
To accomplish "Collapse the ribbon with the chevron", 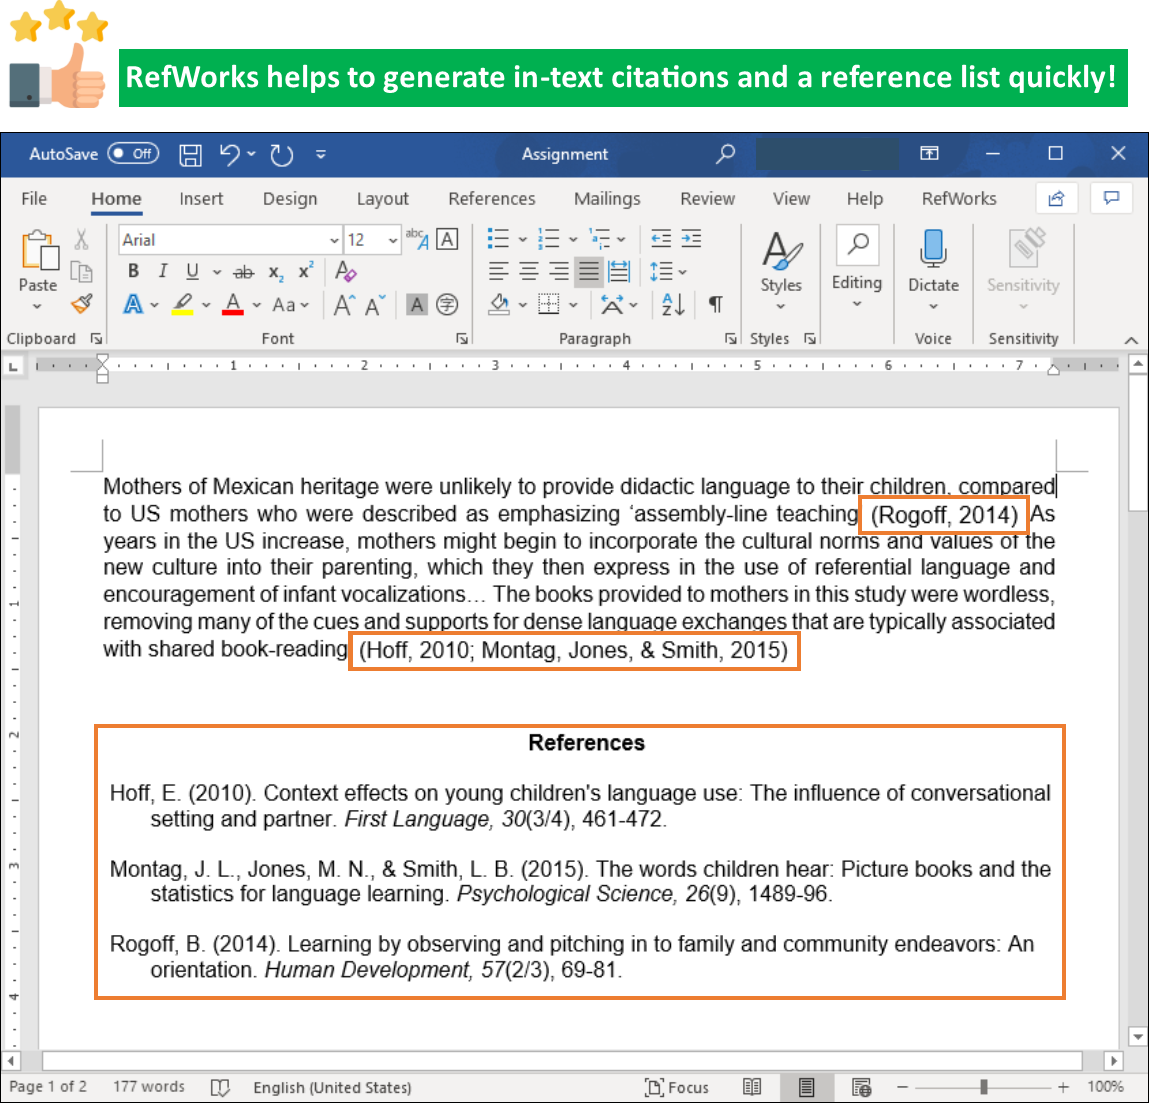I will 1131,341.
